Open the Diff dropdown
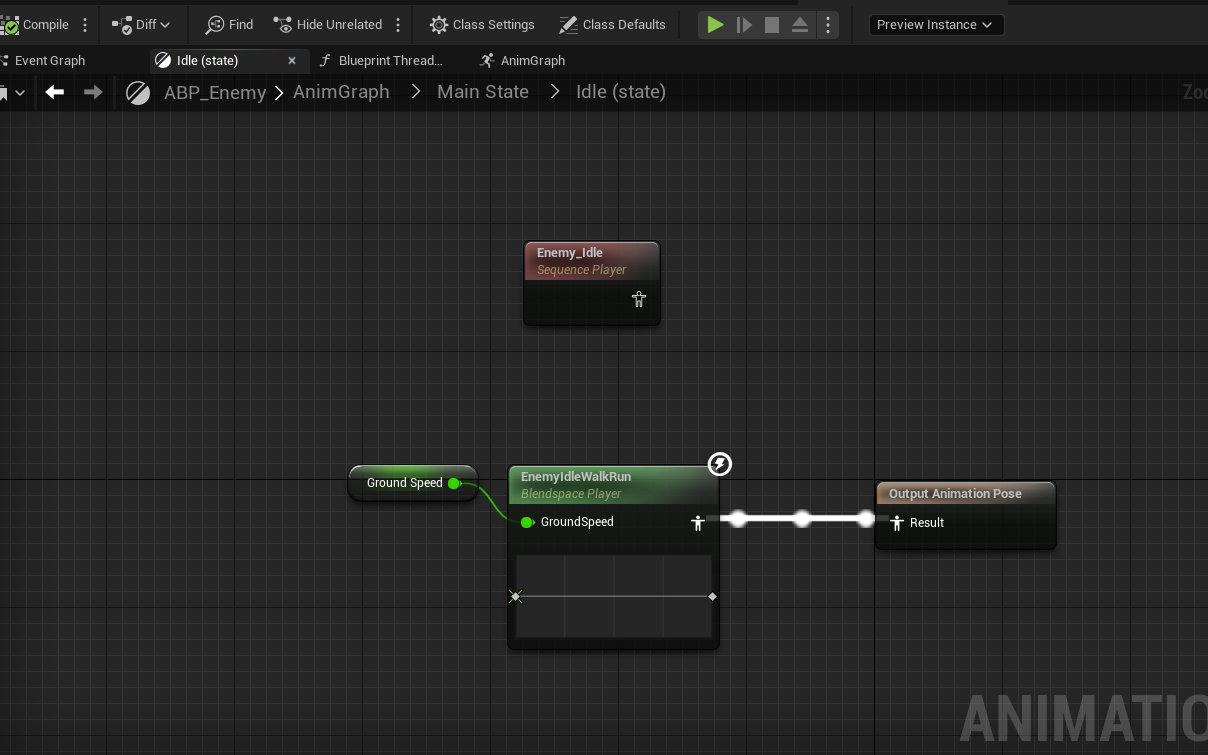Image resolution: width=1208 pixels, height=755 pixels. [x=141, y=25]
